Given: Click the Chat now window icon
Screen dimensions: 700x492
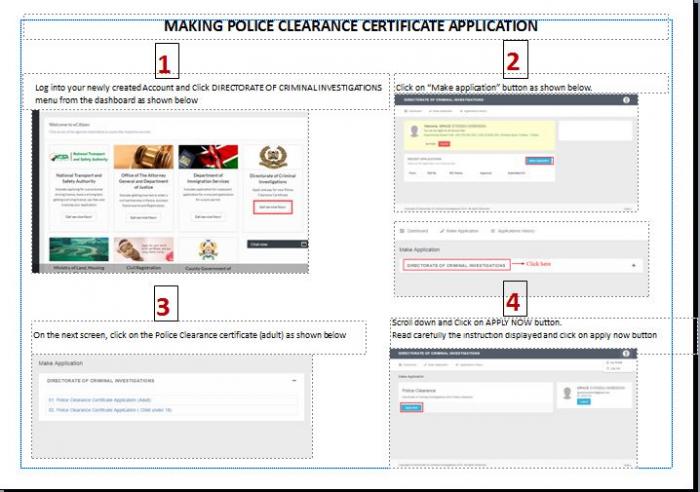Looking at the screenshot, I should tap(304, 244).
